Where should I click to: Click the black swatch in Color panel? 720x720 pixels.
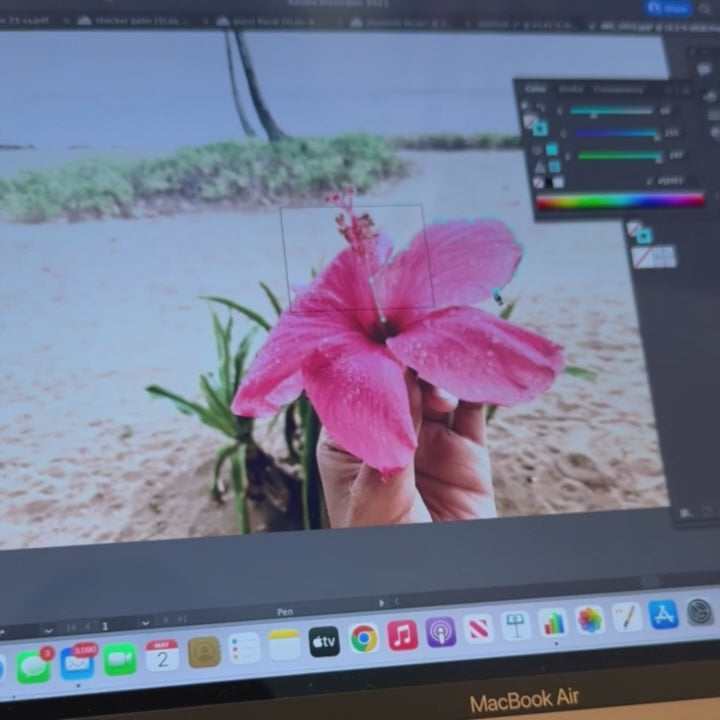click(x=548, y=183)
